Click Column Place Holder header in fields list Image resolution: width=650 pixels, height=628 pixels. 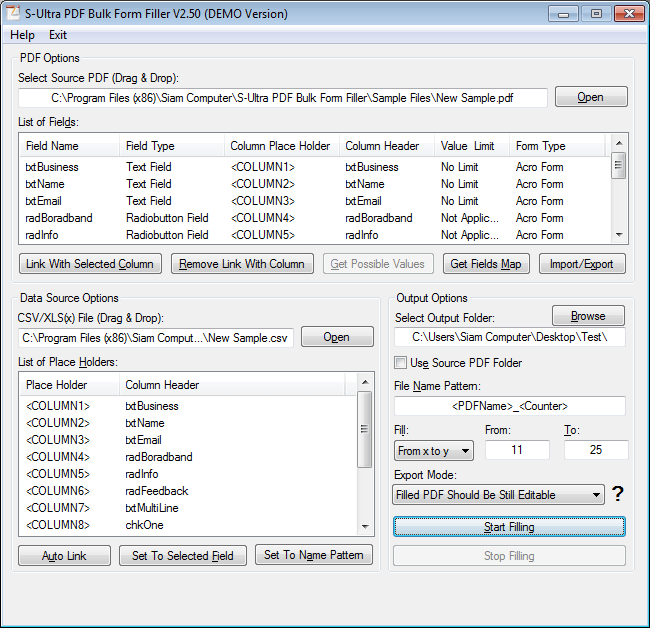tap(282, 146)
